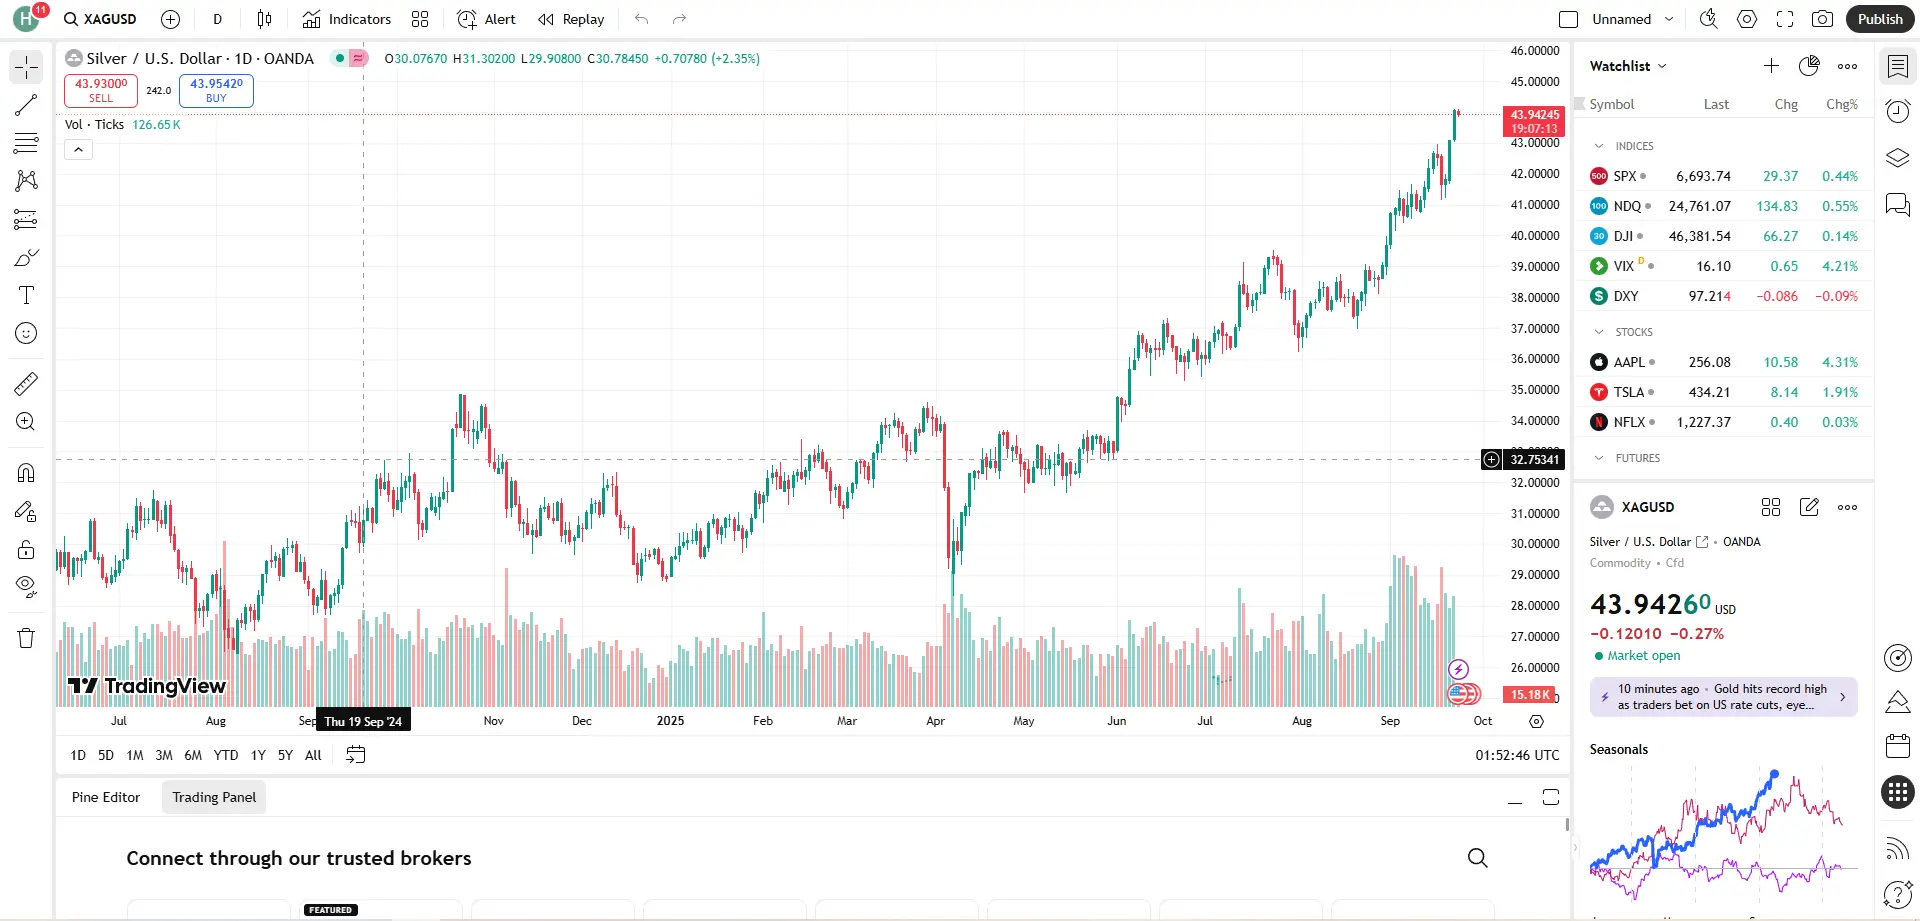Click the ruler measure tool
This screenshot has width=1920, height=921.
click(26, 383)
